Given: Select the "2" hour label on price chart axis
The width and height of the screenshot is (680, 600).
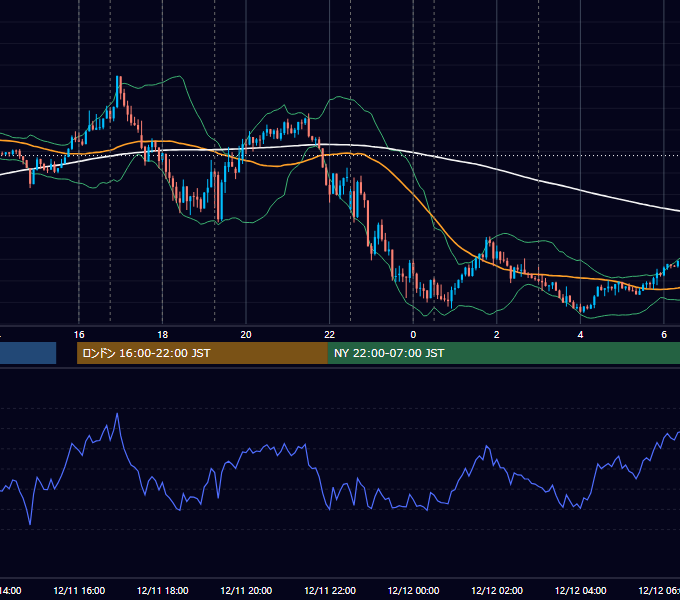Looking at the screenshot, I should [x=497, y=335].
